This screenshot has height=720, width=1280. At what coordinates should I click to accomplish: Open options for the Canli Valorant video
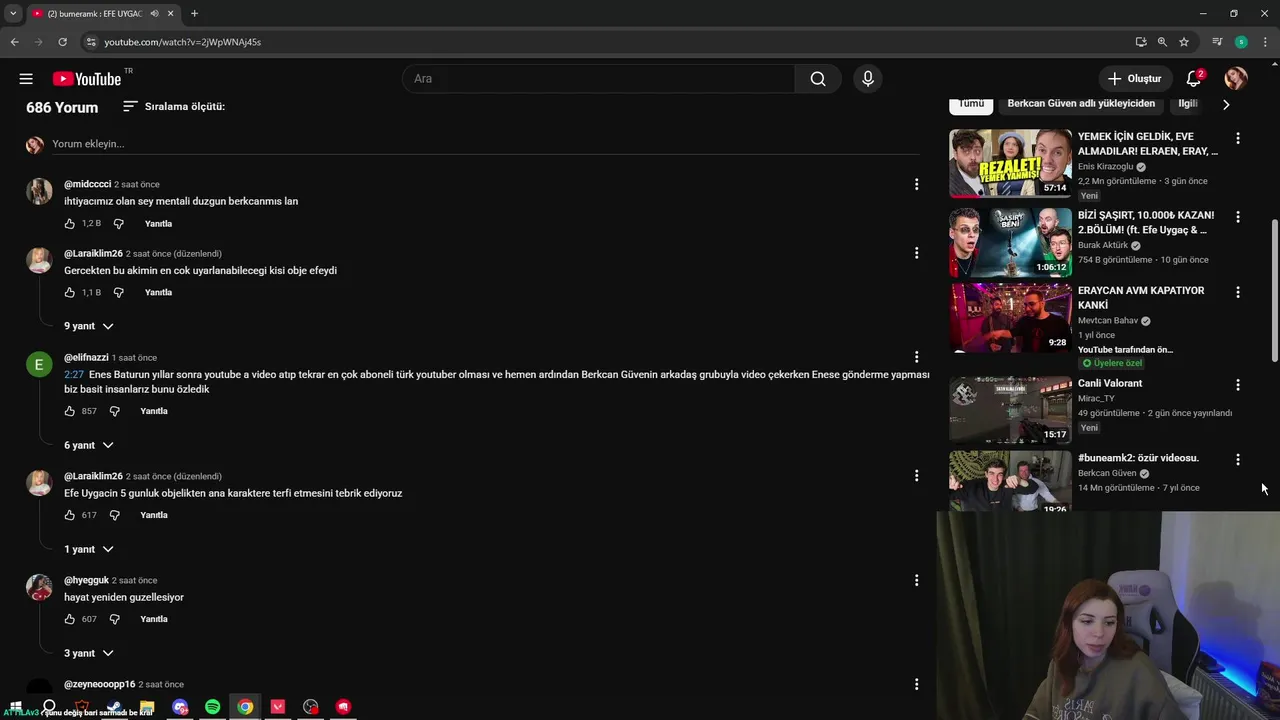pyautogui.click(x=1238, y=385)
